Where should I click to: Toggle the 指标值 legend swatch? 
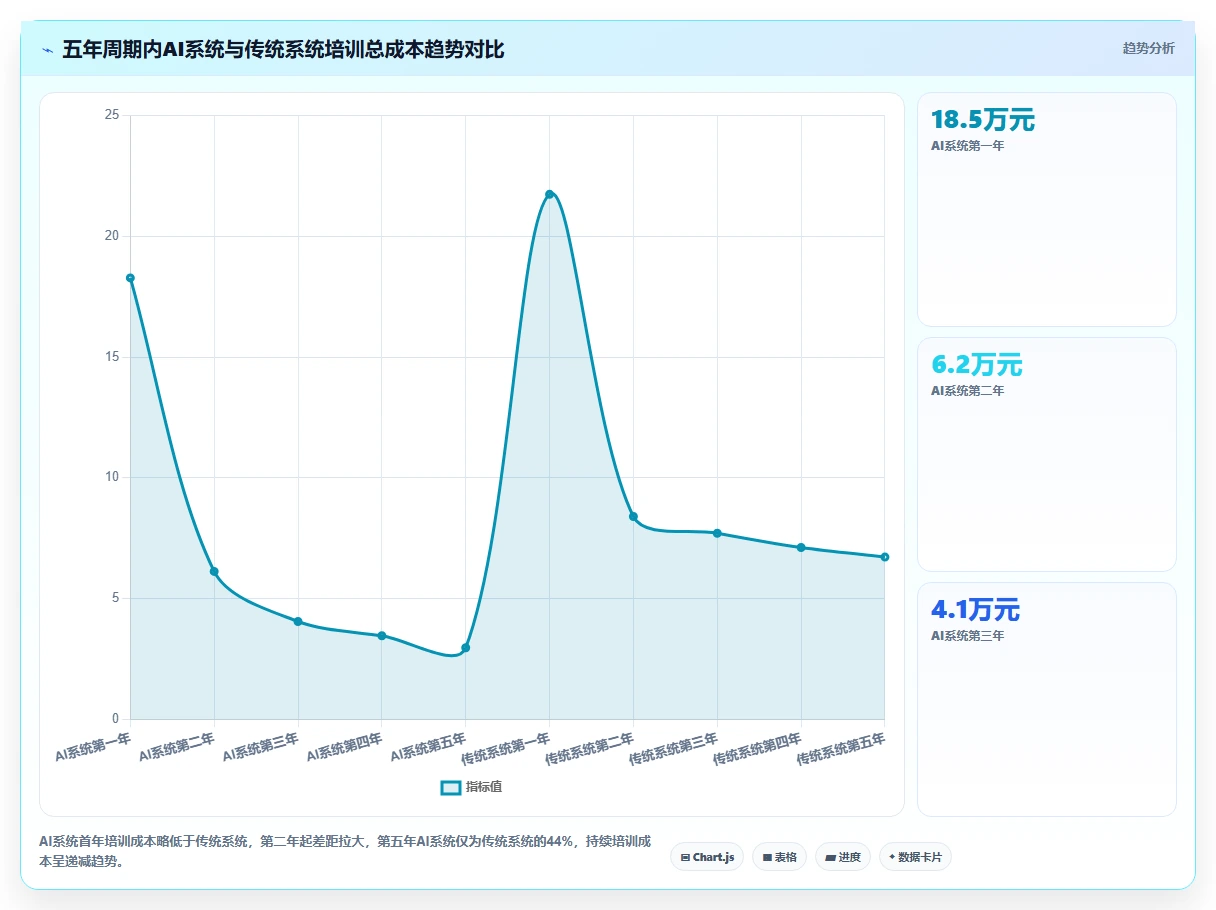click(451, 787)
